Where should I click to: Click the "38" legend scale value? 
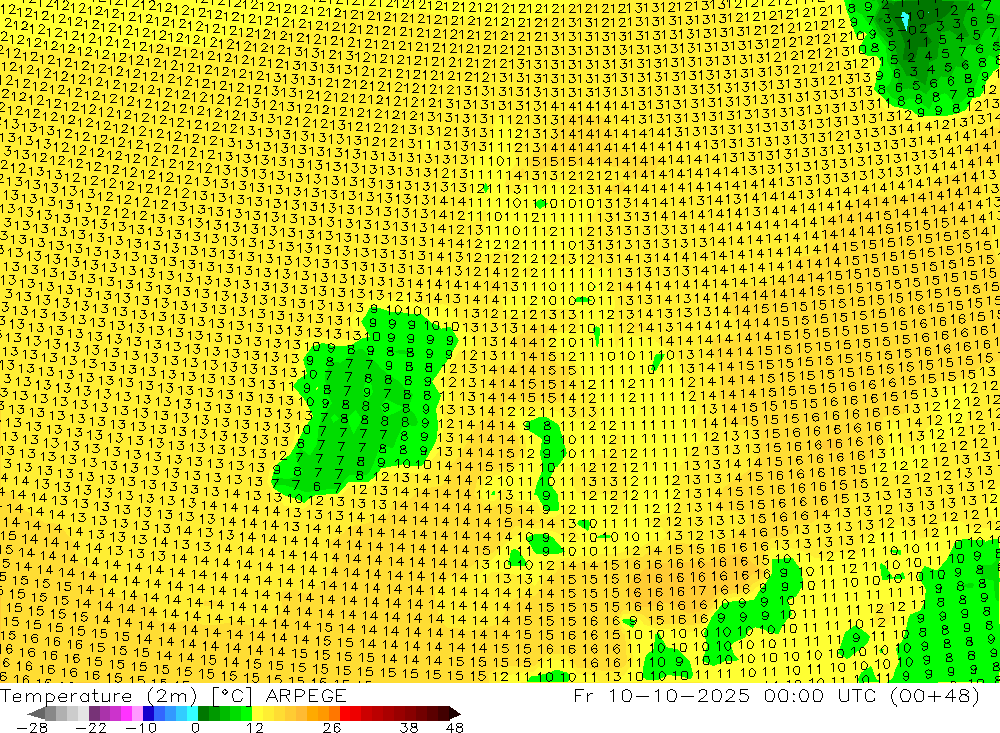point(409,728)
